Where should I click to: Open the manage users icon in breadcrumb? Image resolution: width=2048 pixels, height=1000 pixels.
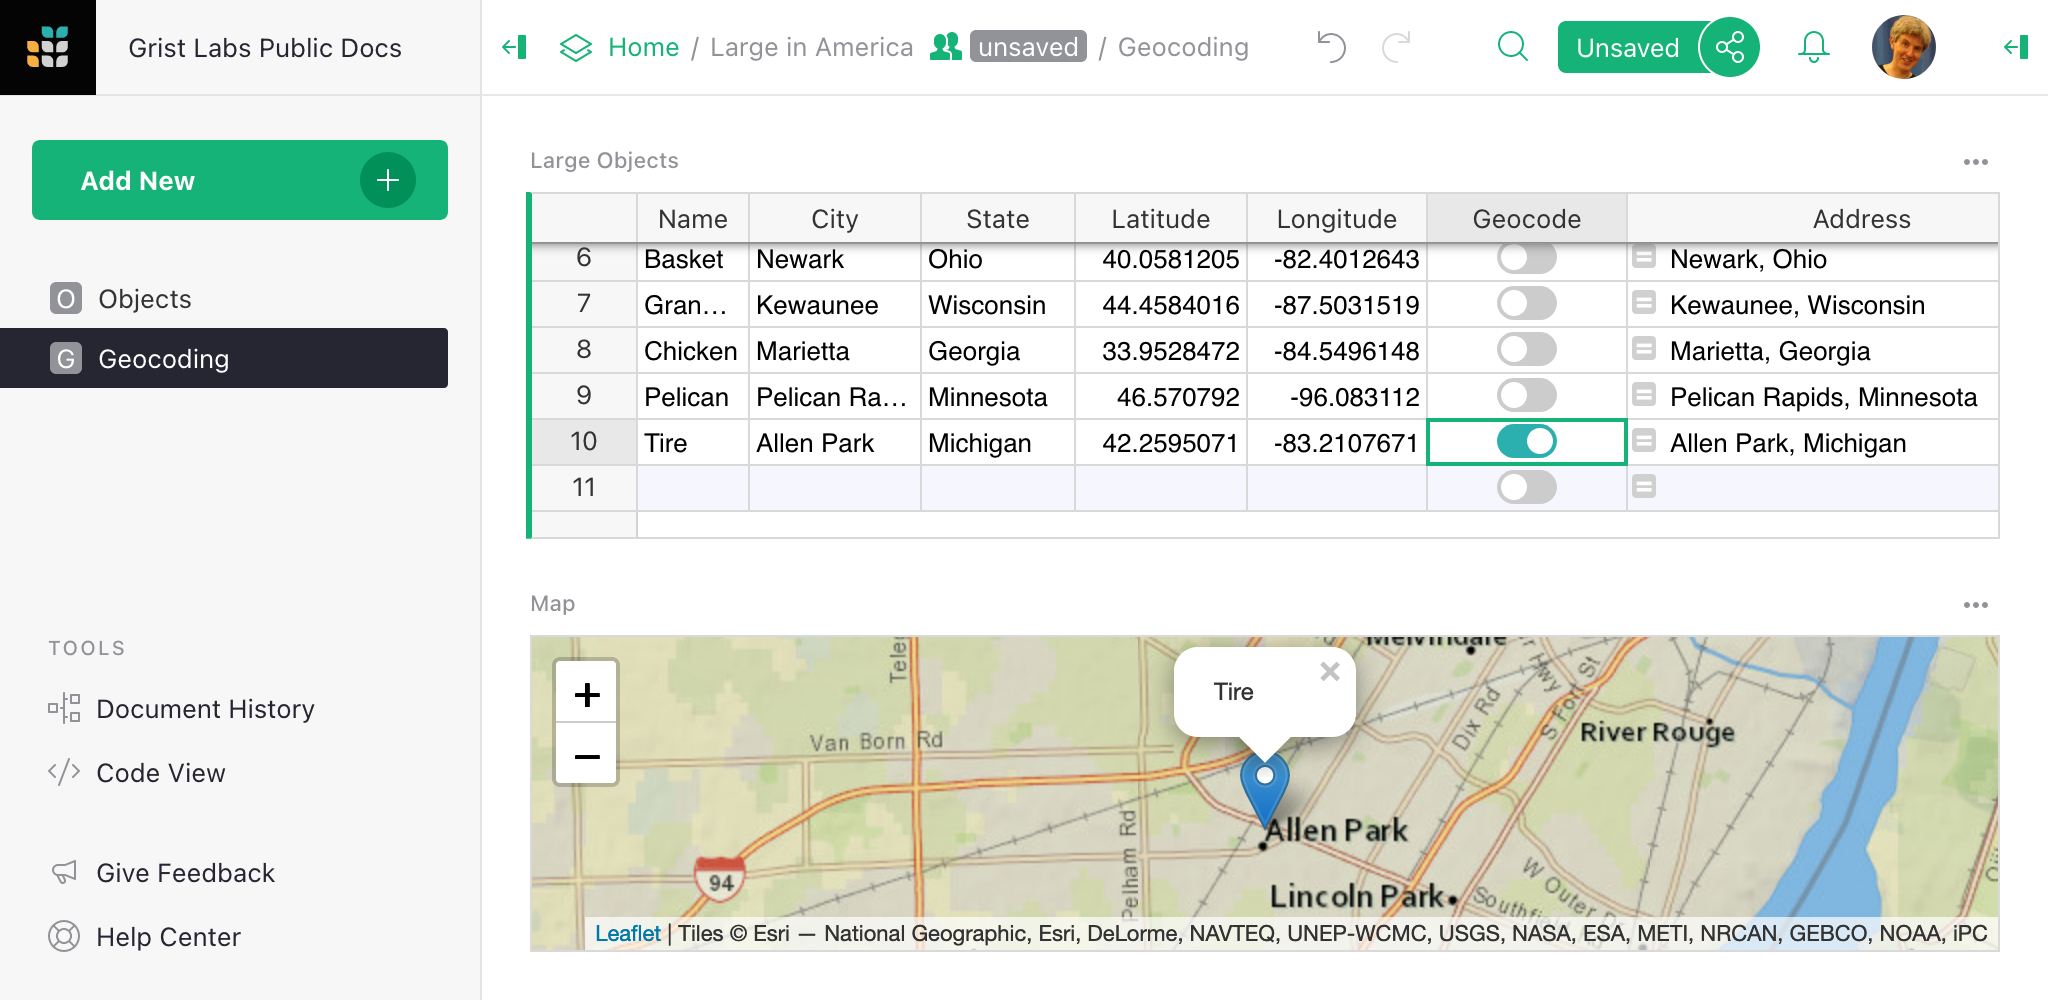pos(944,46)
